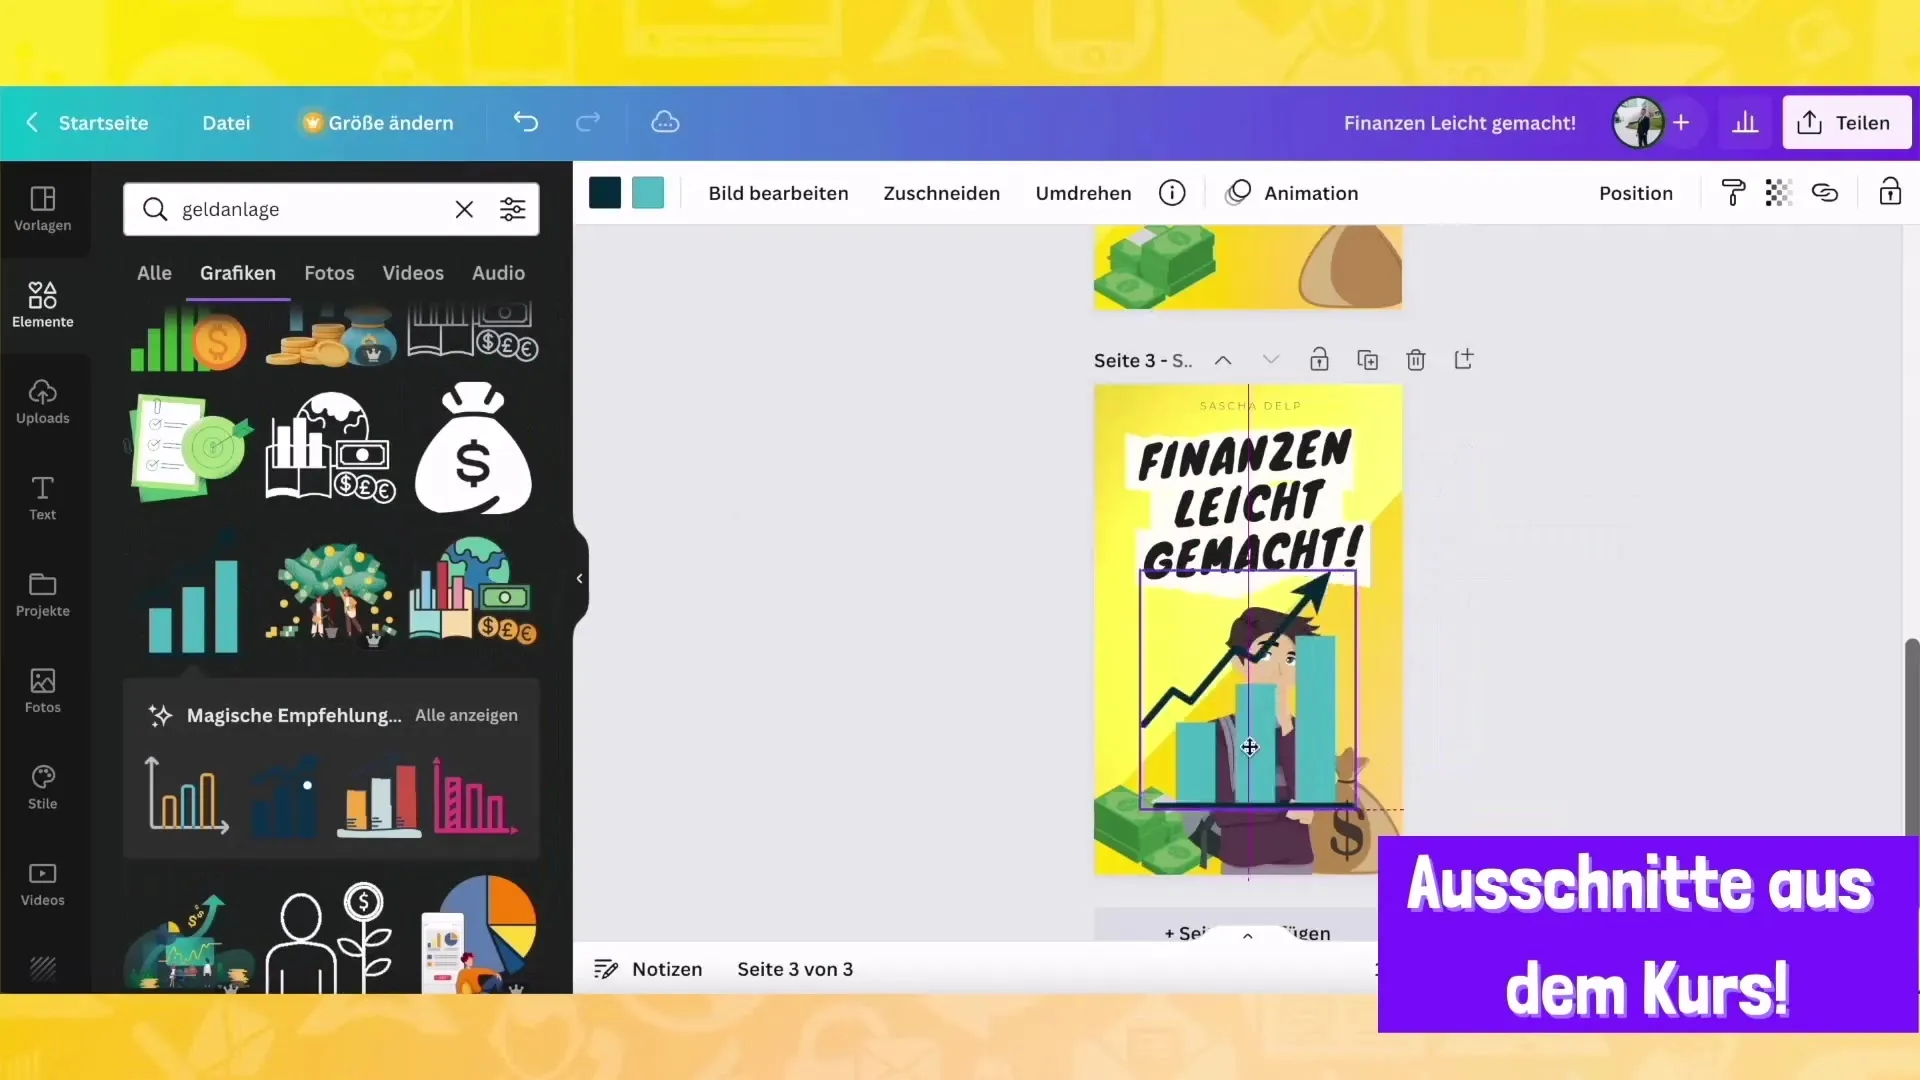Toggle the Grafiken filter tab

237,272
